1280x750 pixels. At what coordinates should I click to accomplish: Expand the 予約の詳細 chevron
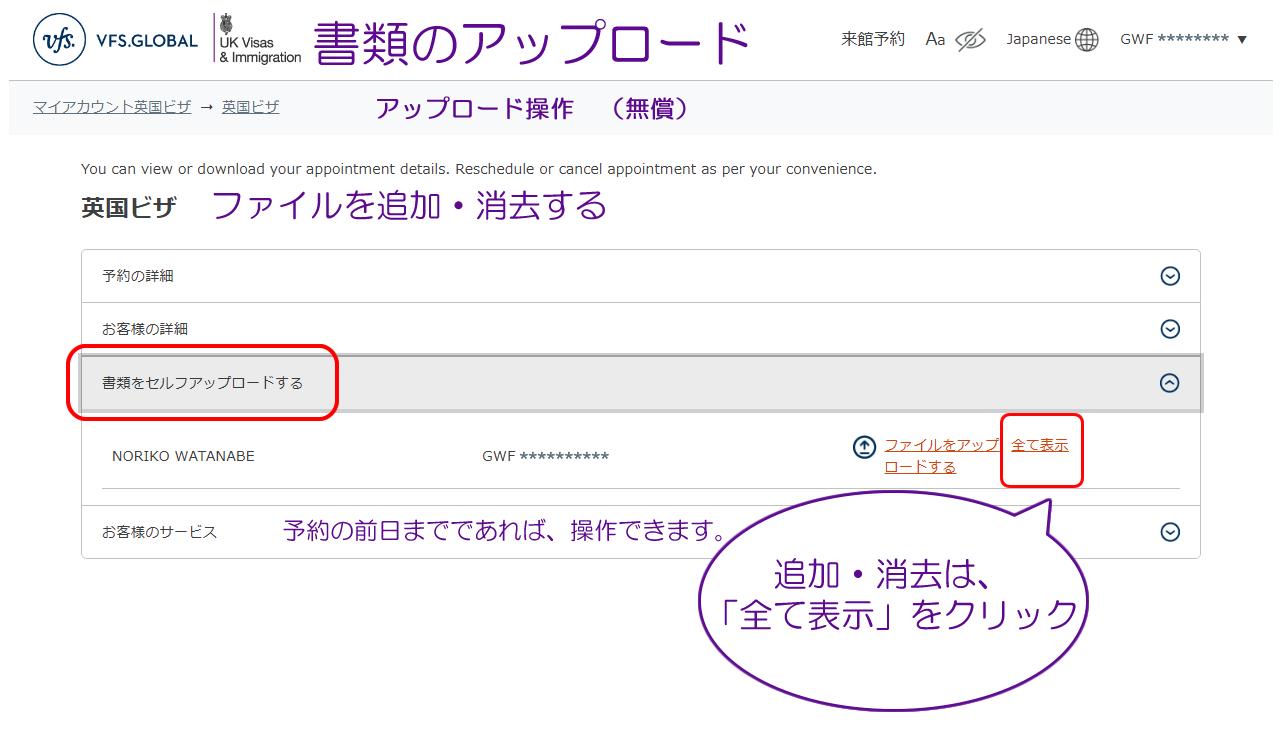point(1170,277)
